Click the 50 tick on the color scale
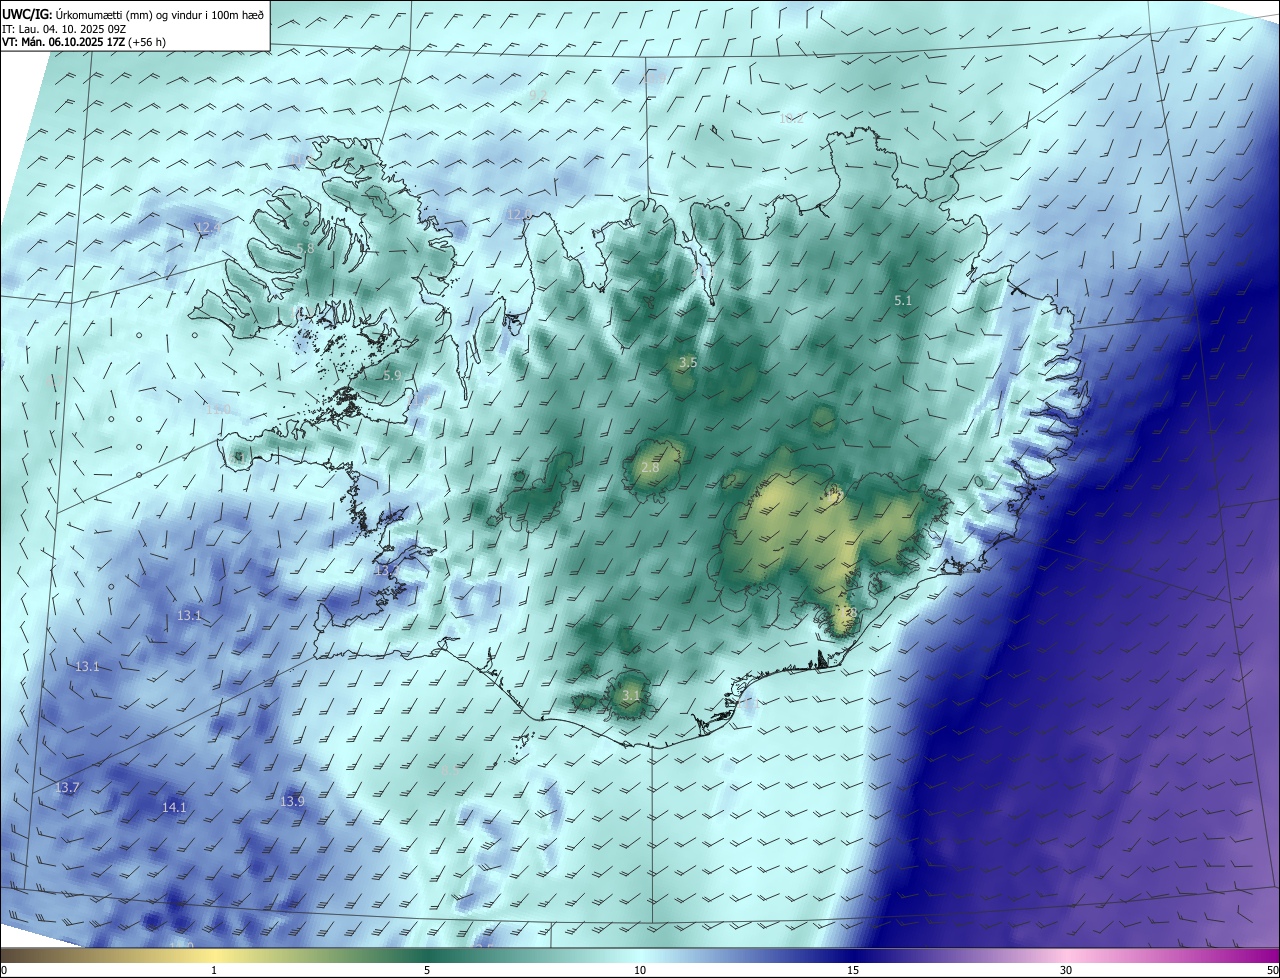The width and height of the screenshot is (1280, 978). coord(1272,970)
